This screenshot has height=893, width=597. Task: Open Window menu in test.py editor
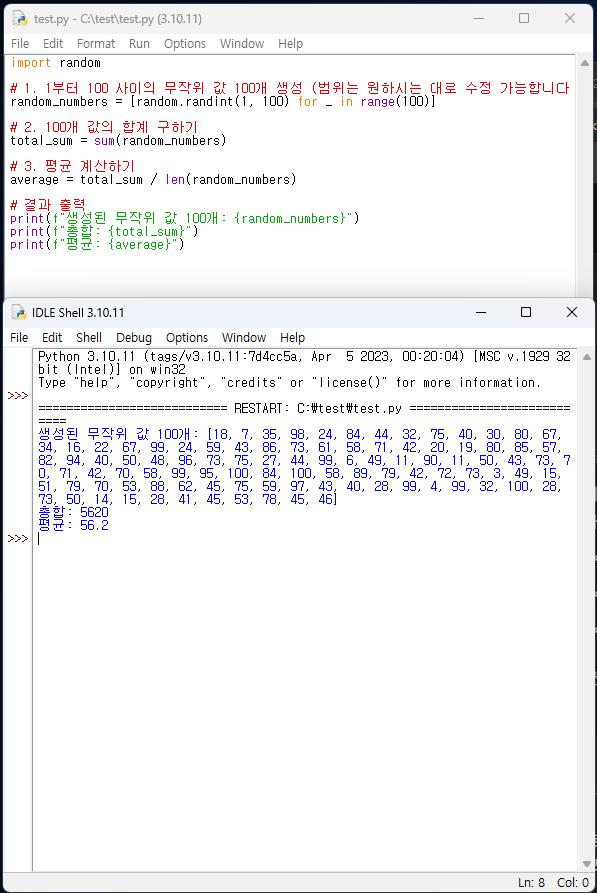click(242, 44)
